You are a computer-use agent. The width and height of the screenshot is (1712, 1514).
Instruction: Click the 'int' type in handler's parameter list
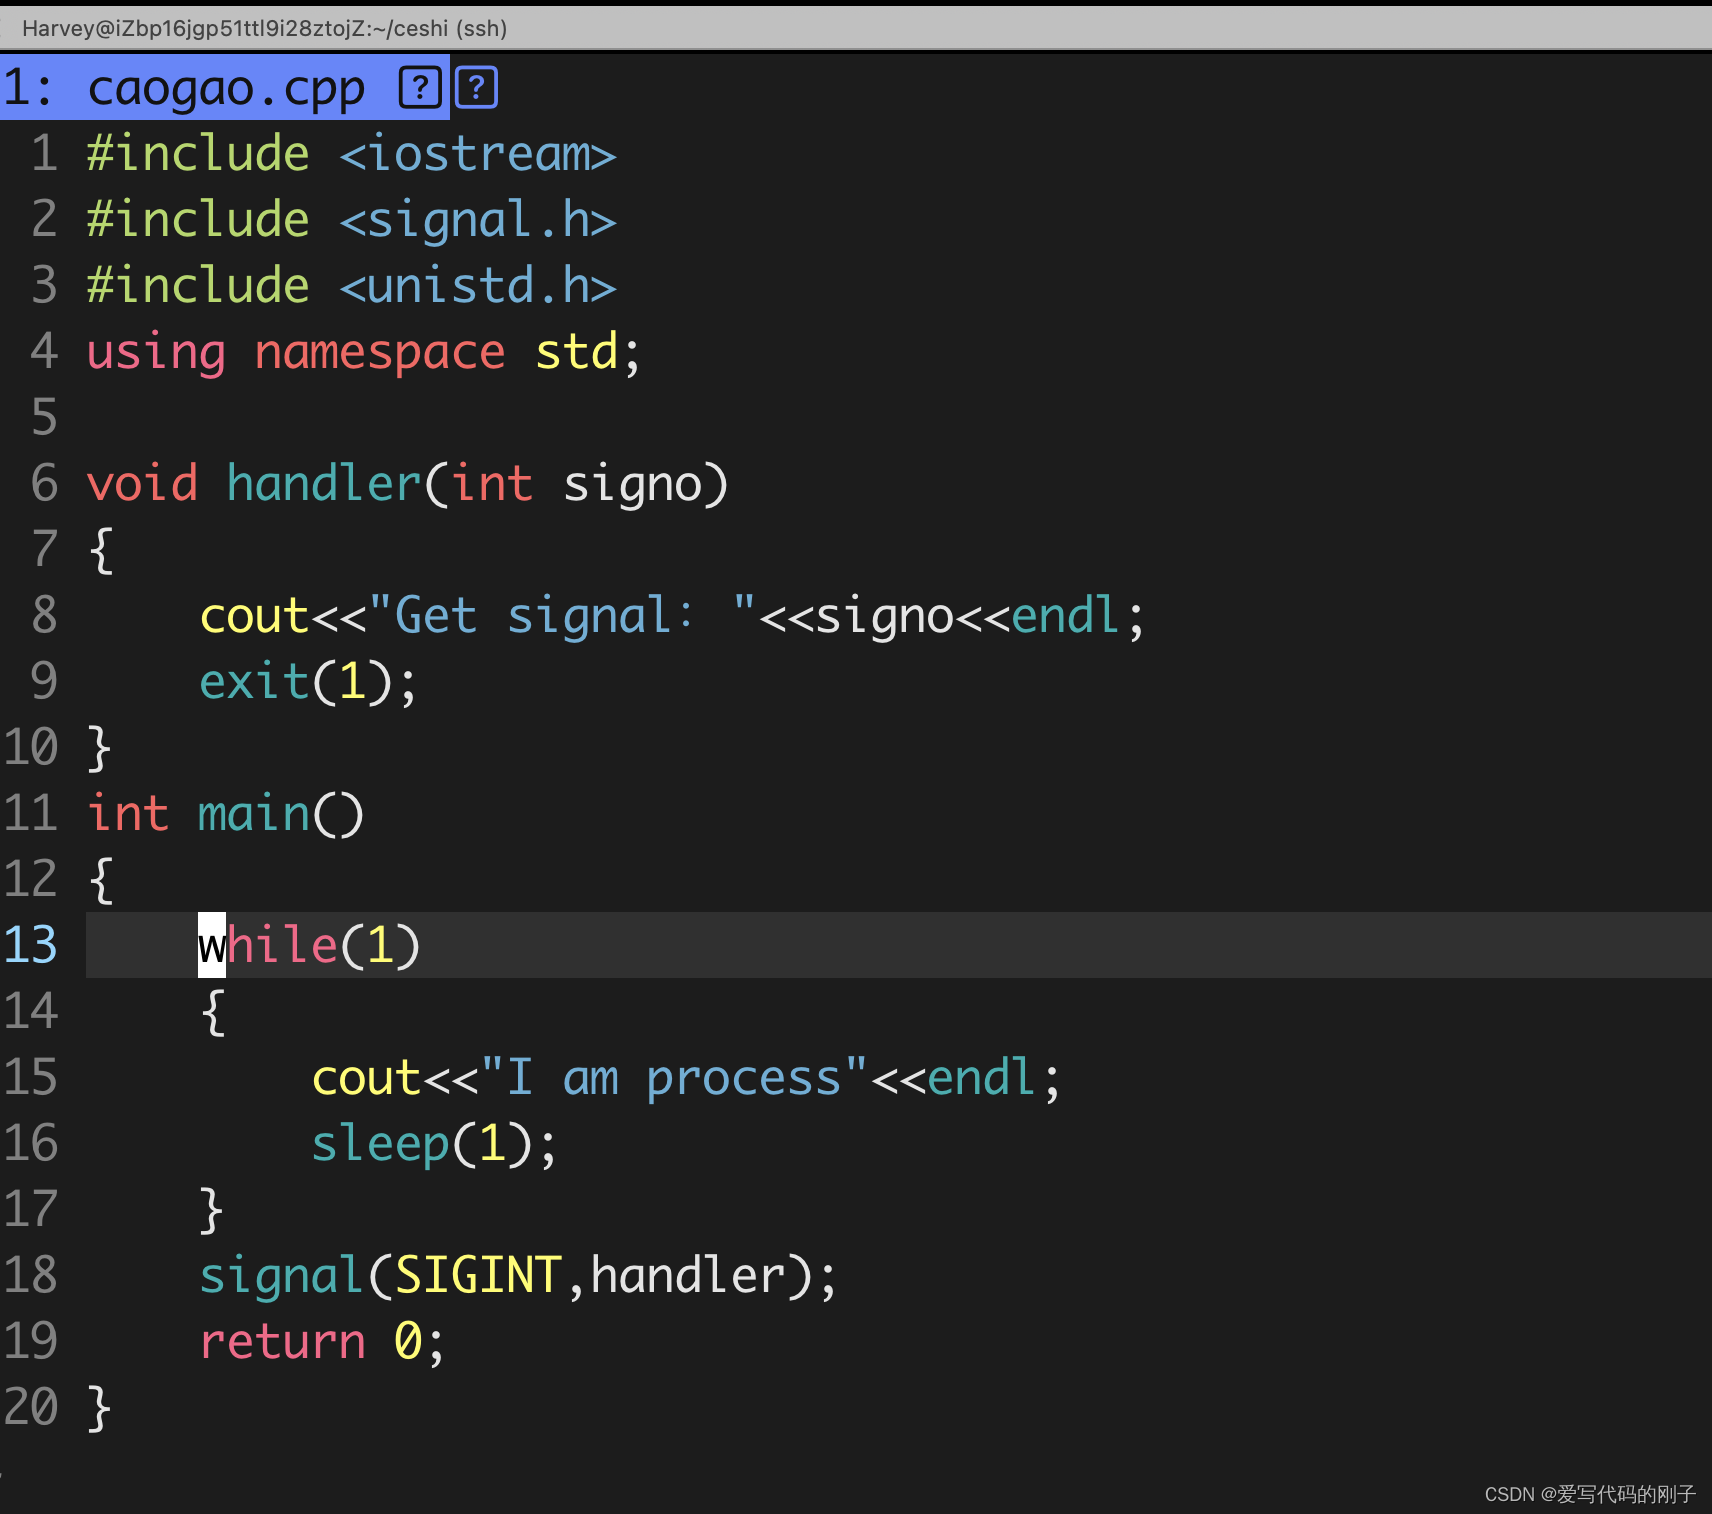point(492,484)
